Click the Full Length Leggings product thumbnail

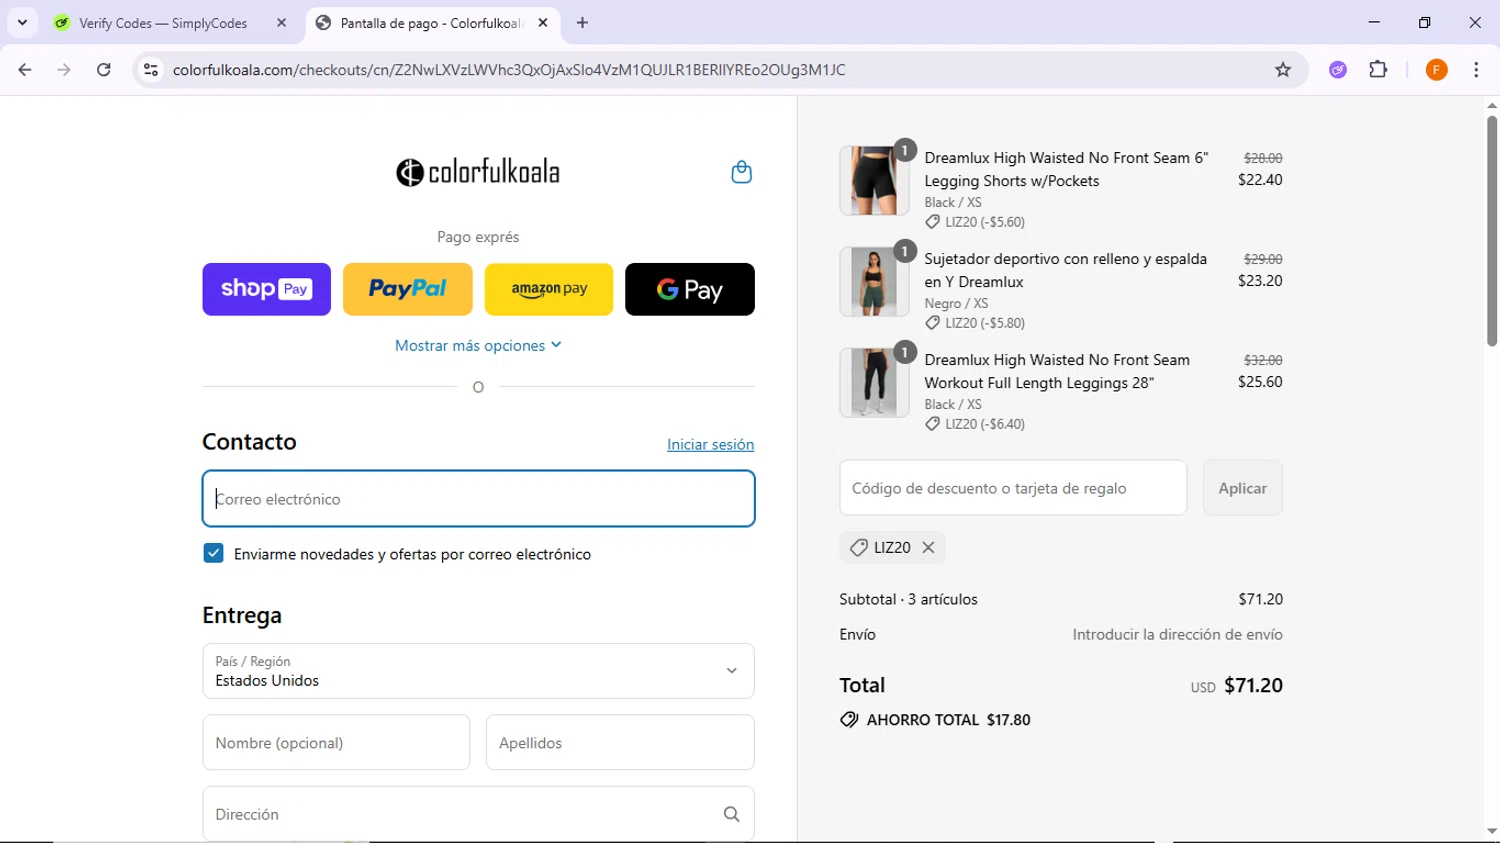tap(873, 383)
